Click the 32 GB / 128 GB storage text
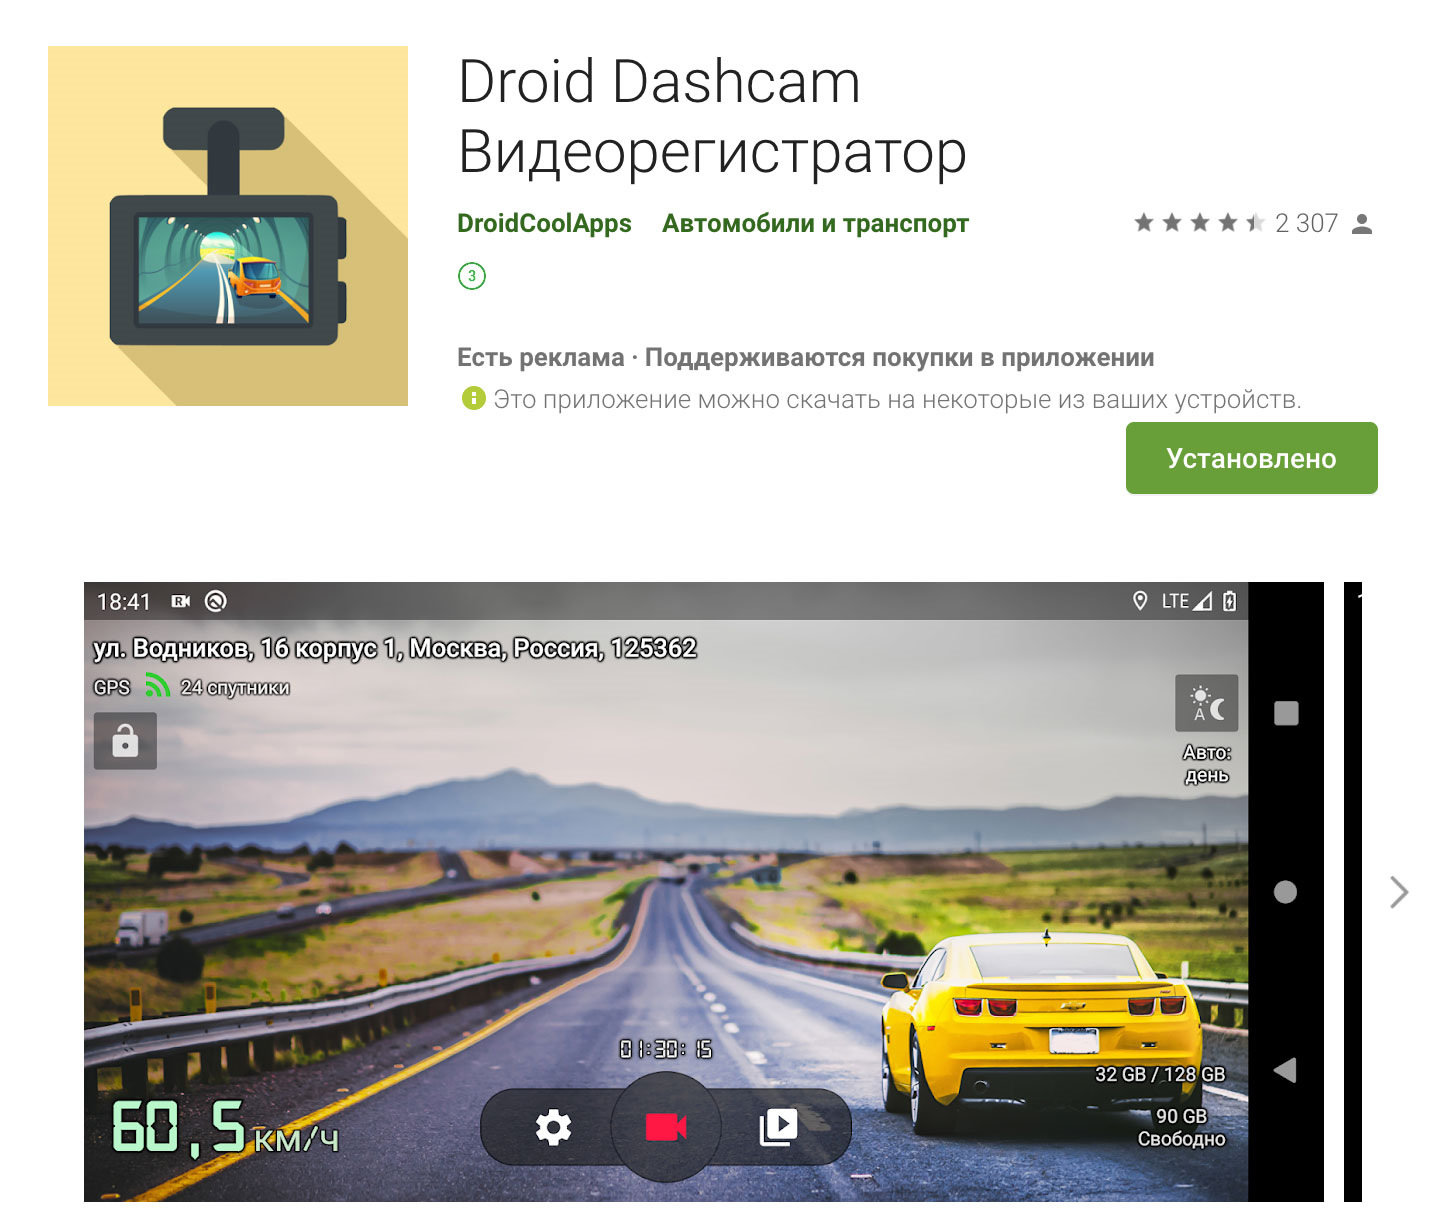 pyautogui.click(x=1160, y=1074)
